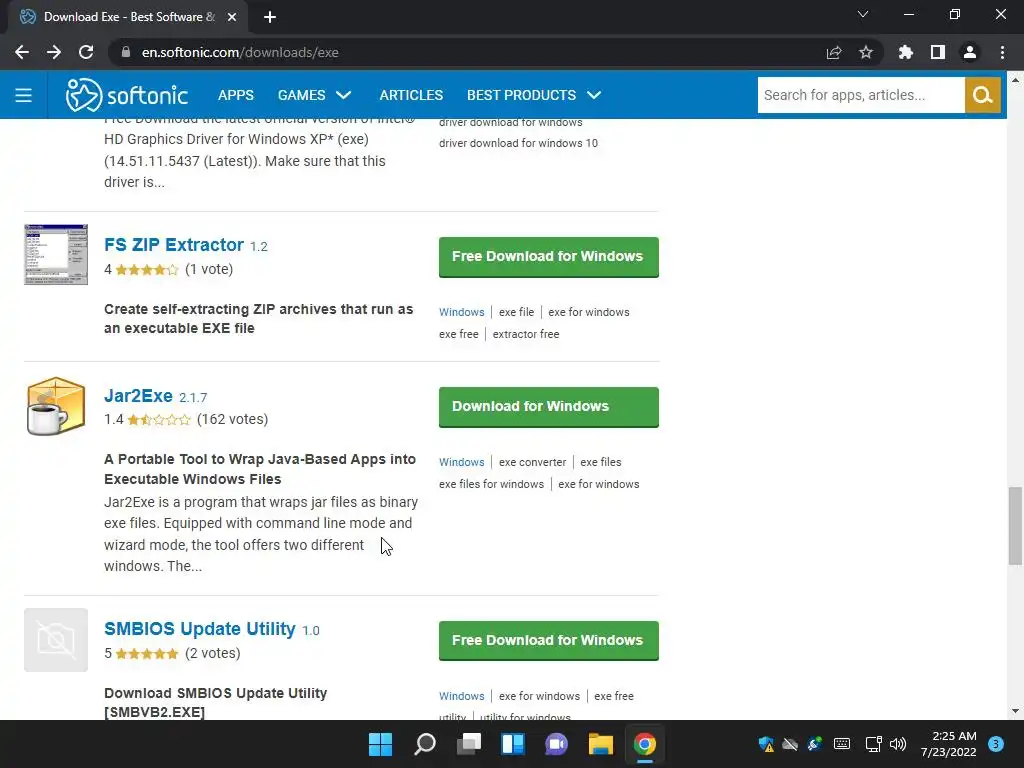Open the APPS menu item
Viewport: 1024px width, 768px height.
pos(236,95)
